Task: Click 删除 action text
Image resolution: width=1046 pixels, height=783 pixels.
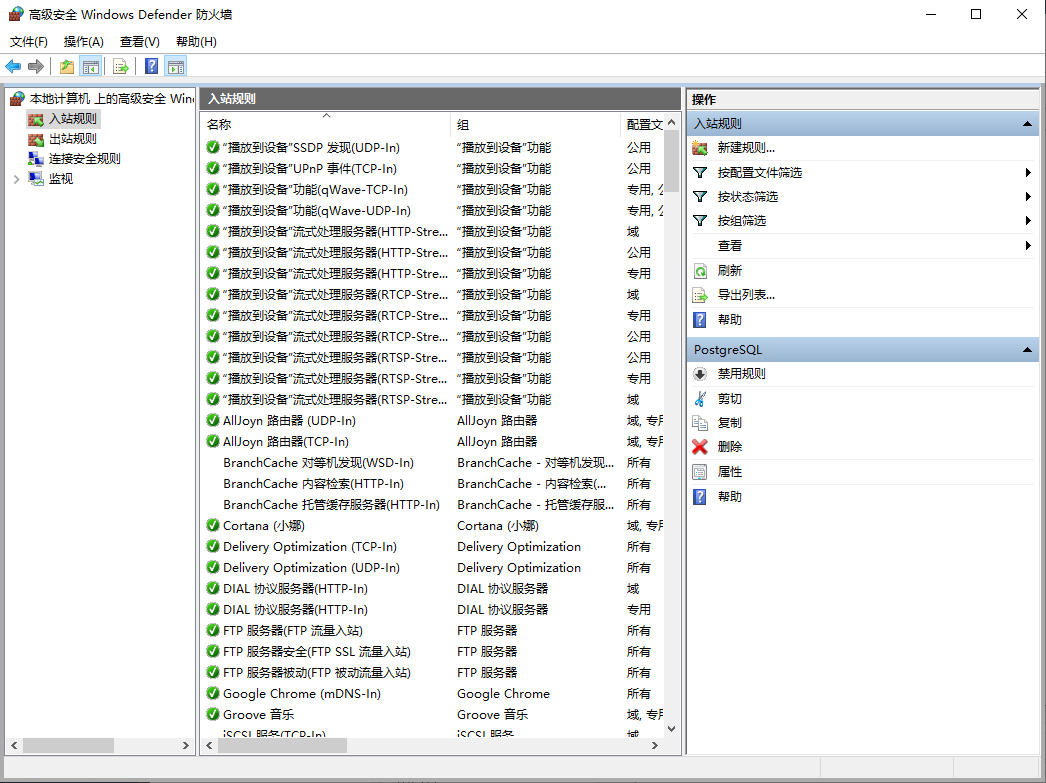Action: pos(730,447)
